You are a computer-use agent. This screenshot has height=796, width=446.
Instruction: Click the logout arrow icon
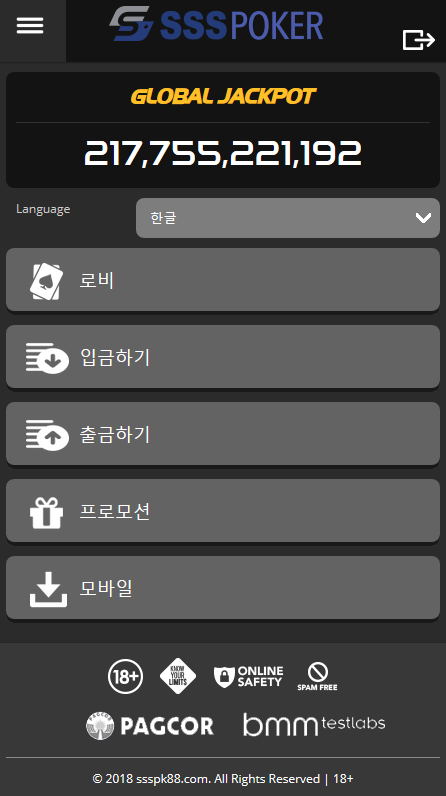pyautogui.click(x=419, y=40)
